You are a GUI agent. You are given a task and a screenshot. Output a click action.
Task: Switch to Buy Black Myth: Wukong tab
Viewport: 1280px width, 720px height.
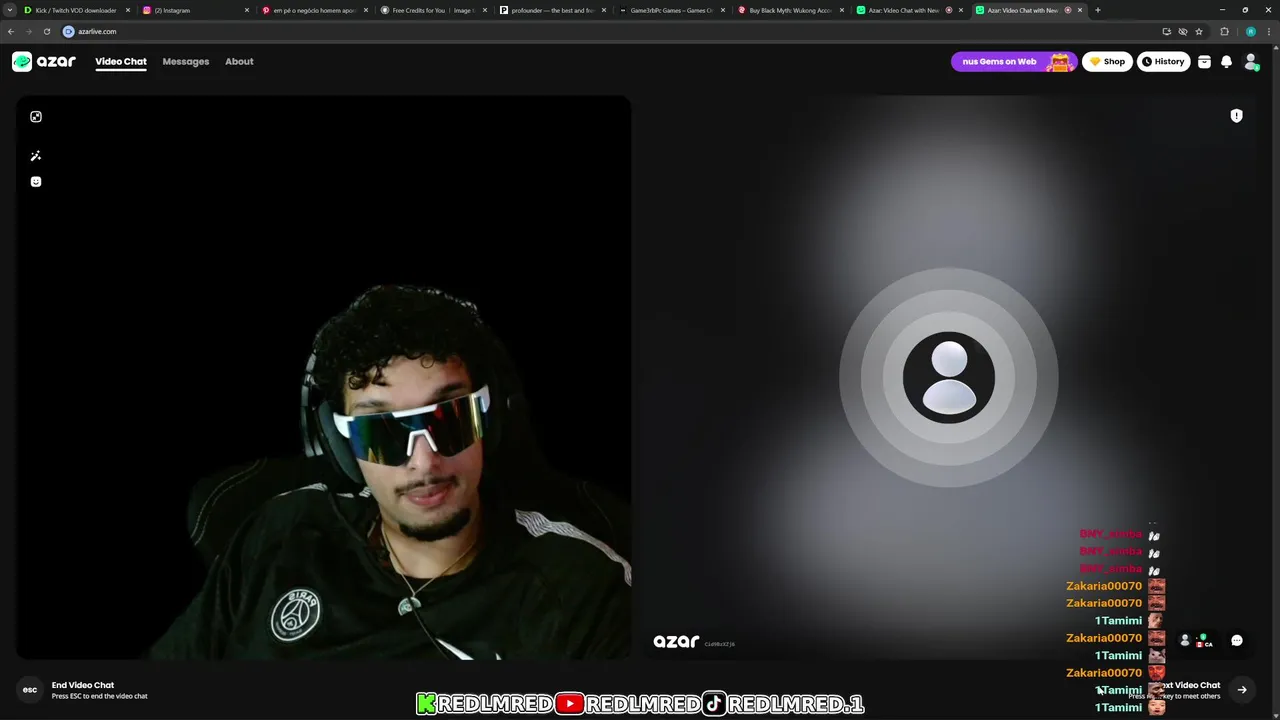point(790,10)
